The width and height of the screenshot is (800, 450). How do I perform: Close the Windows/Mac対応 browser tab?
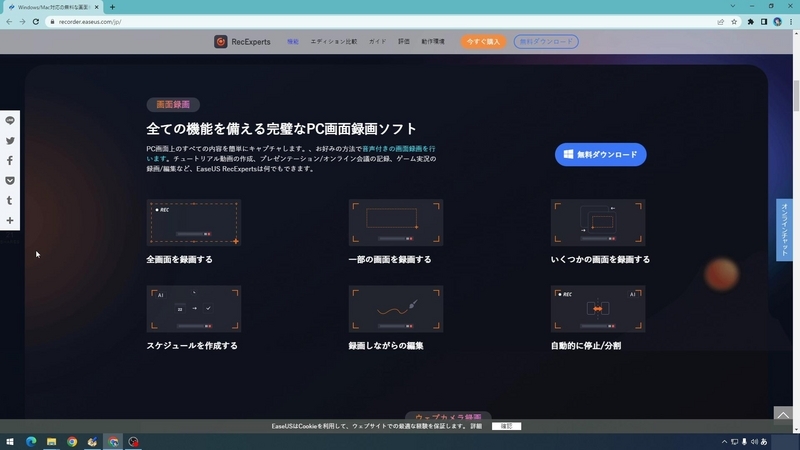click(x=96, y=7)
